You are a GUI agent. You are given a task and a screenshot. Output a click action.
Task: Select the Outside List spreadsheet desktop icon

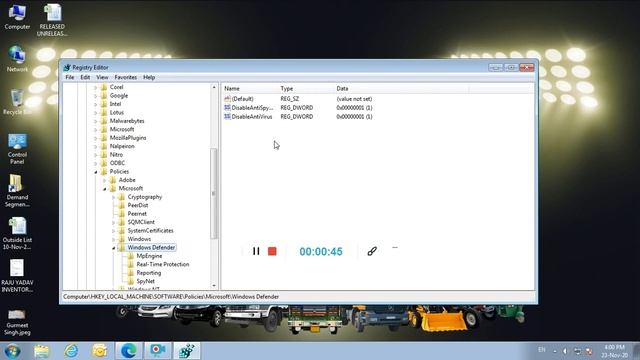point(17,233)
